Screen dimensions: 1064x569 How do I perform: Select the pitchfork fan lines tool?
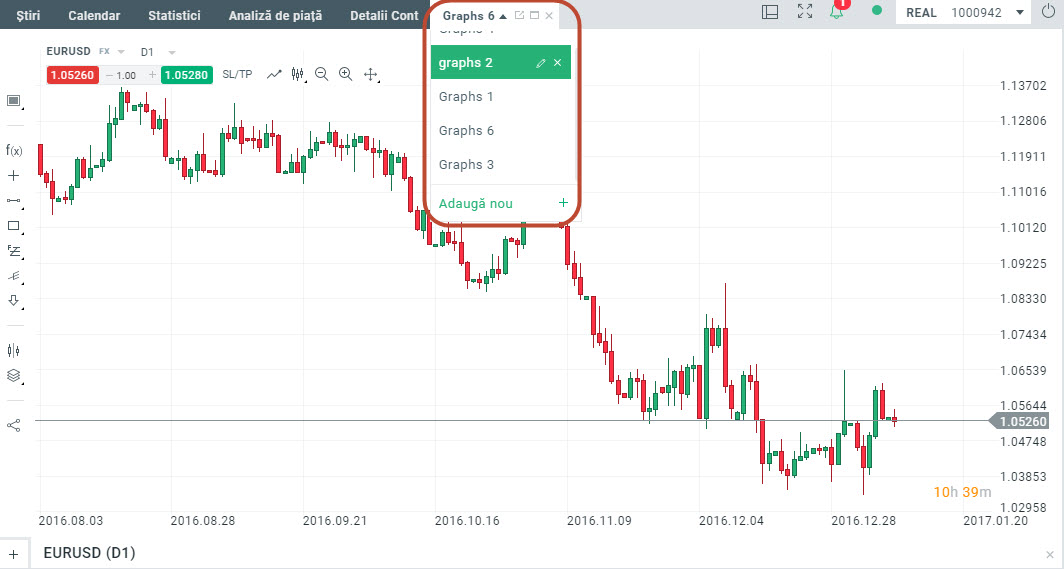(x=14, y=276)
